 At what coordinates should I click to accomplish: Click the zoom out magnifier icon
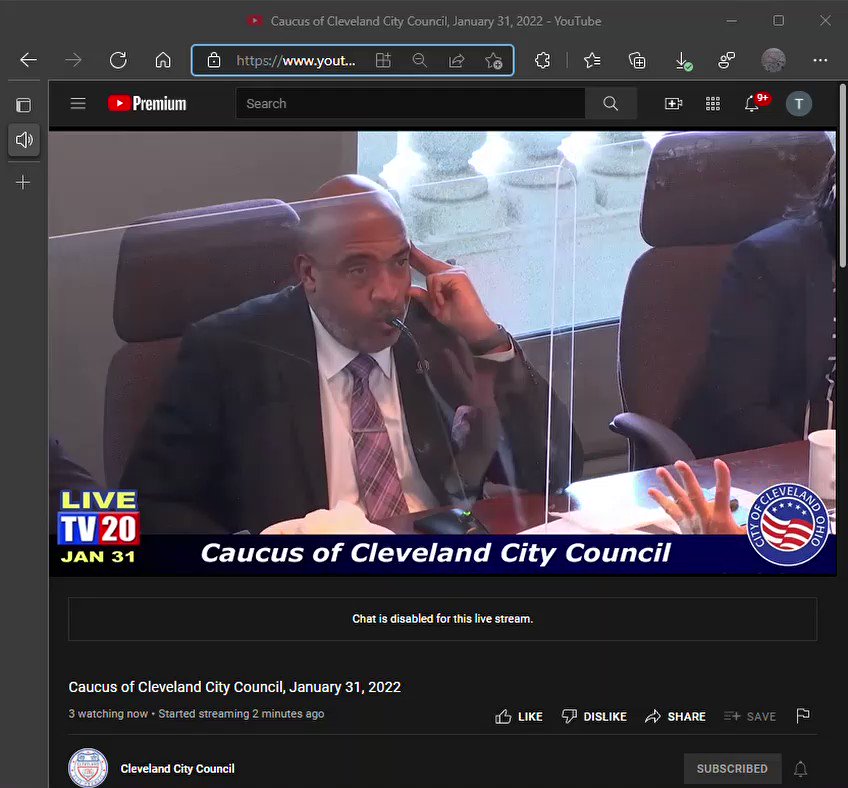click(420, 60)
